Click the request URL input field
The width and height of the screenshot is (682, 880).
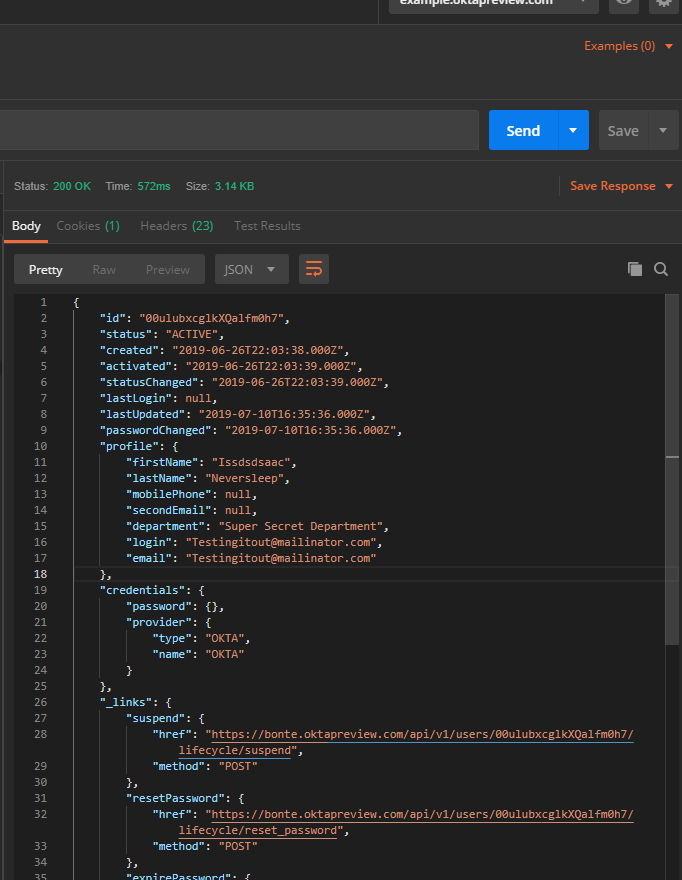point(240,131)
